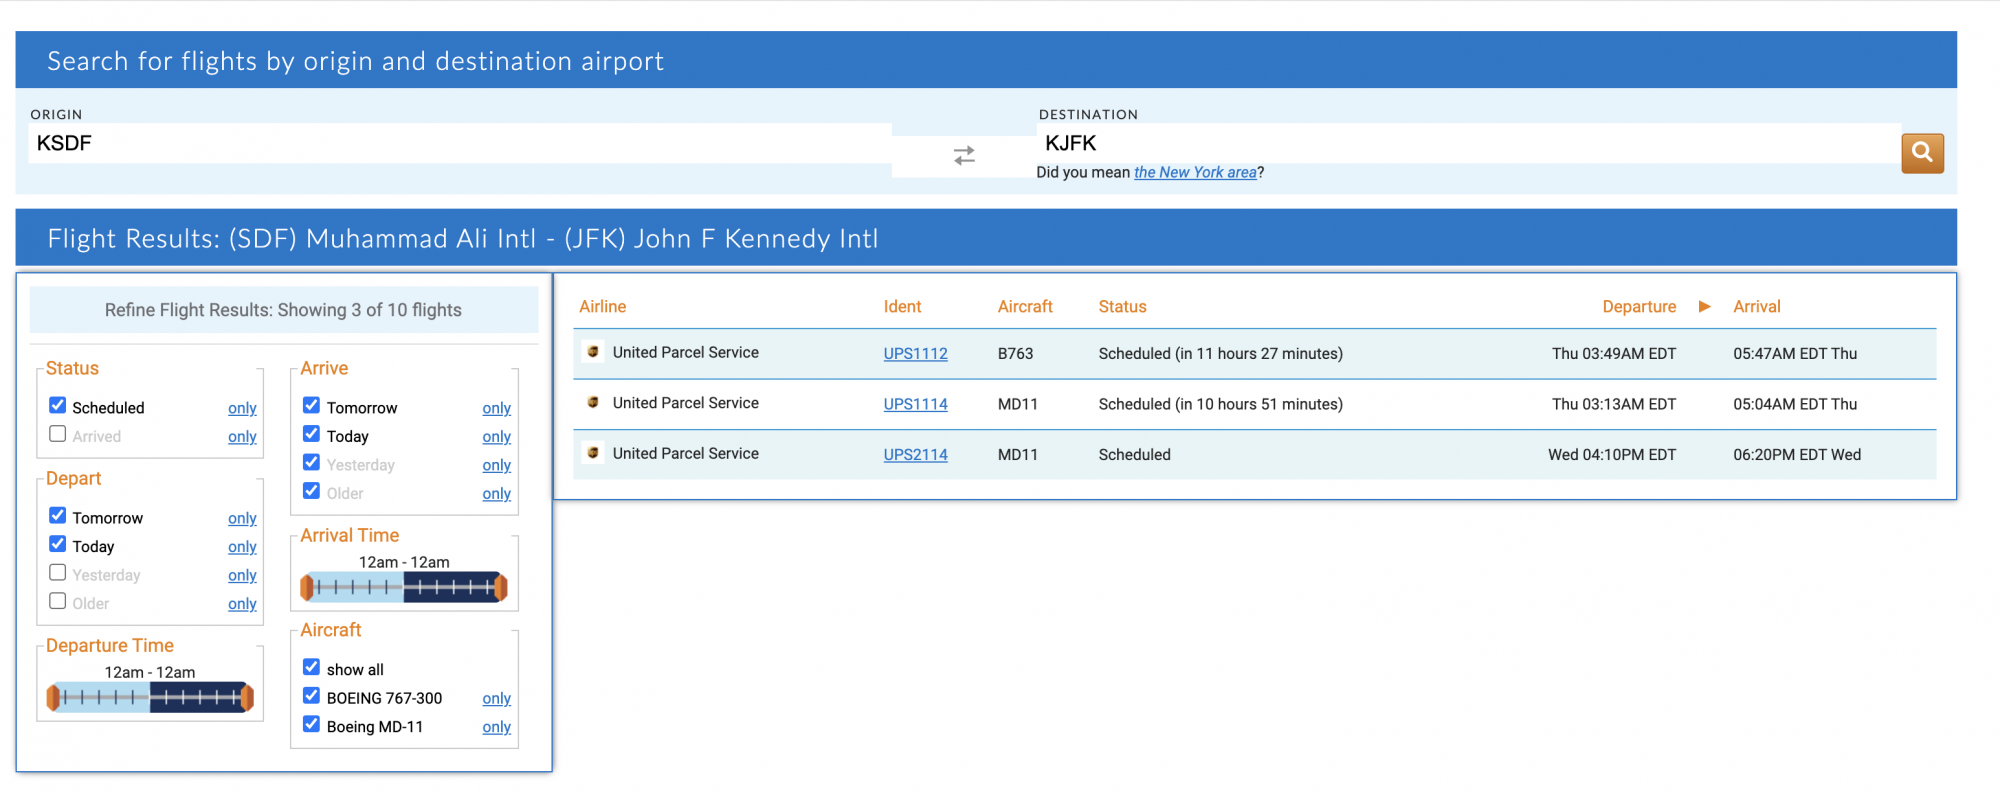Show only flights arriving Today
The image size is (2000, 797).
(x=496, y=437)
